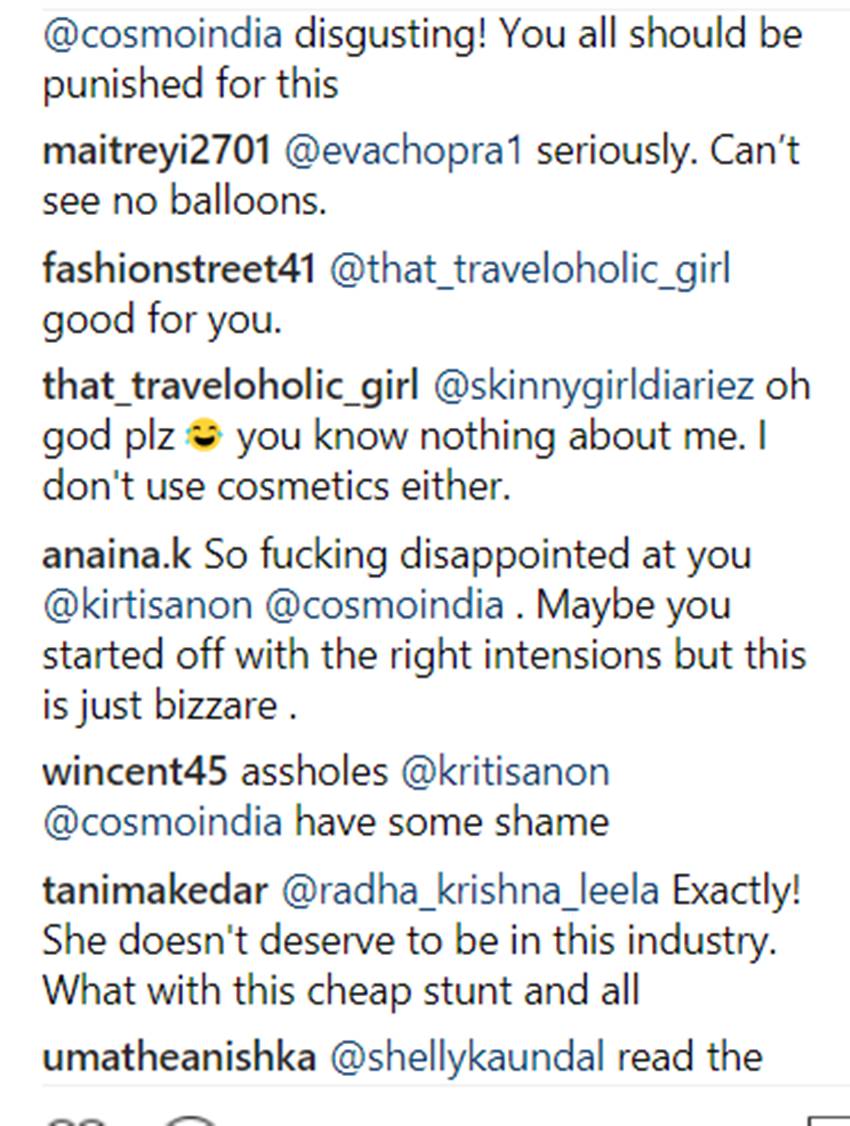Open wincent45's profile
The height and width of the screenshot is (1126, 850).
(135, 772)
